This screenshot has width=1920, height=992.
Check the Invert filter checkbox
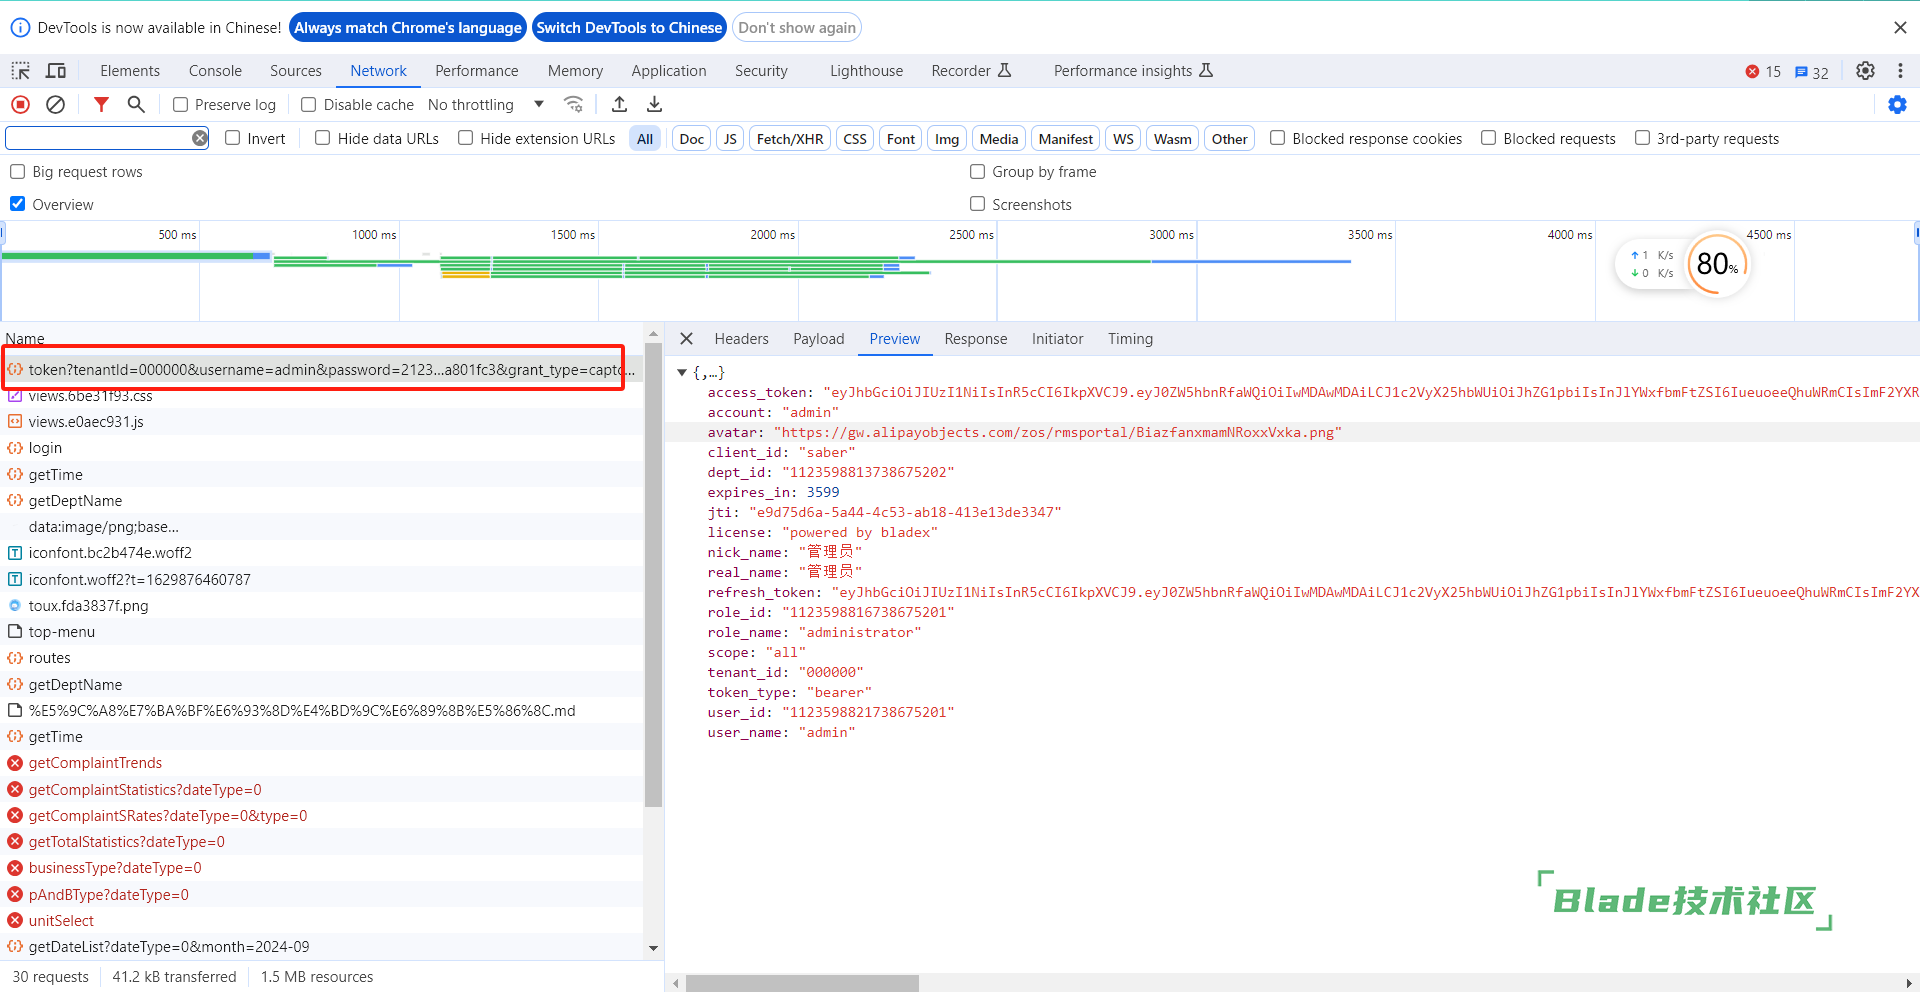point(233,138)
